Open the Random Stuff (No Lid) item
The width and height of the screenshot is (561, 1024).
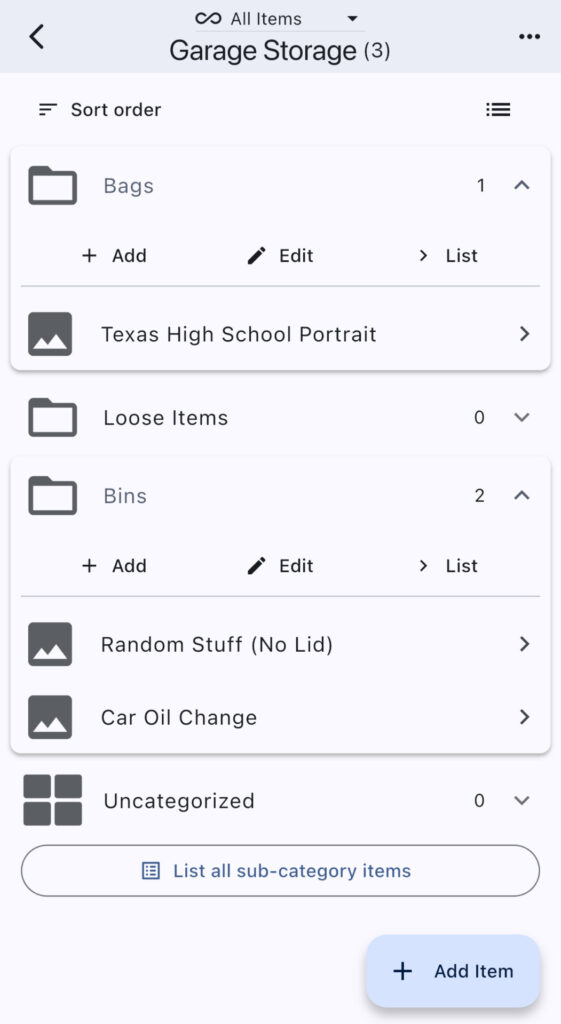coord(280,645)
